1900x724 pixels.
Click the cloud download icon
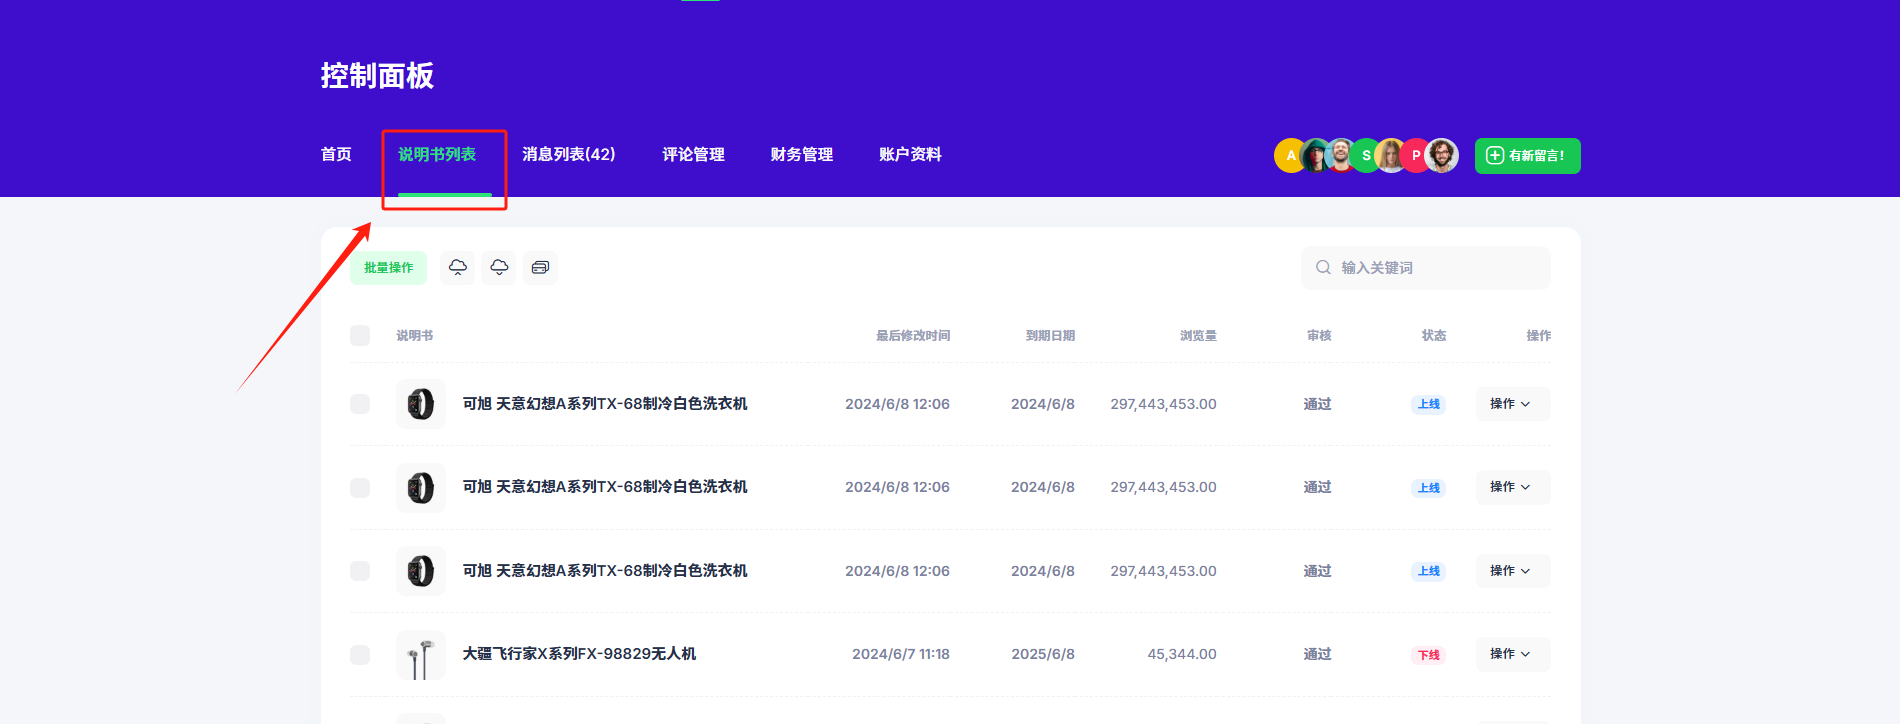tap(499, 267)
